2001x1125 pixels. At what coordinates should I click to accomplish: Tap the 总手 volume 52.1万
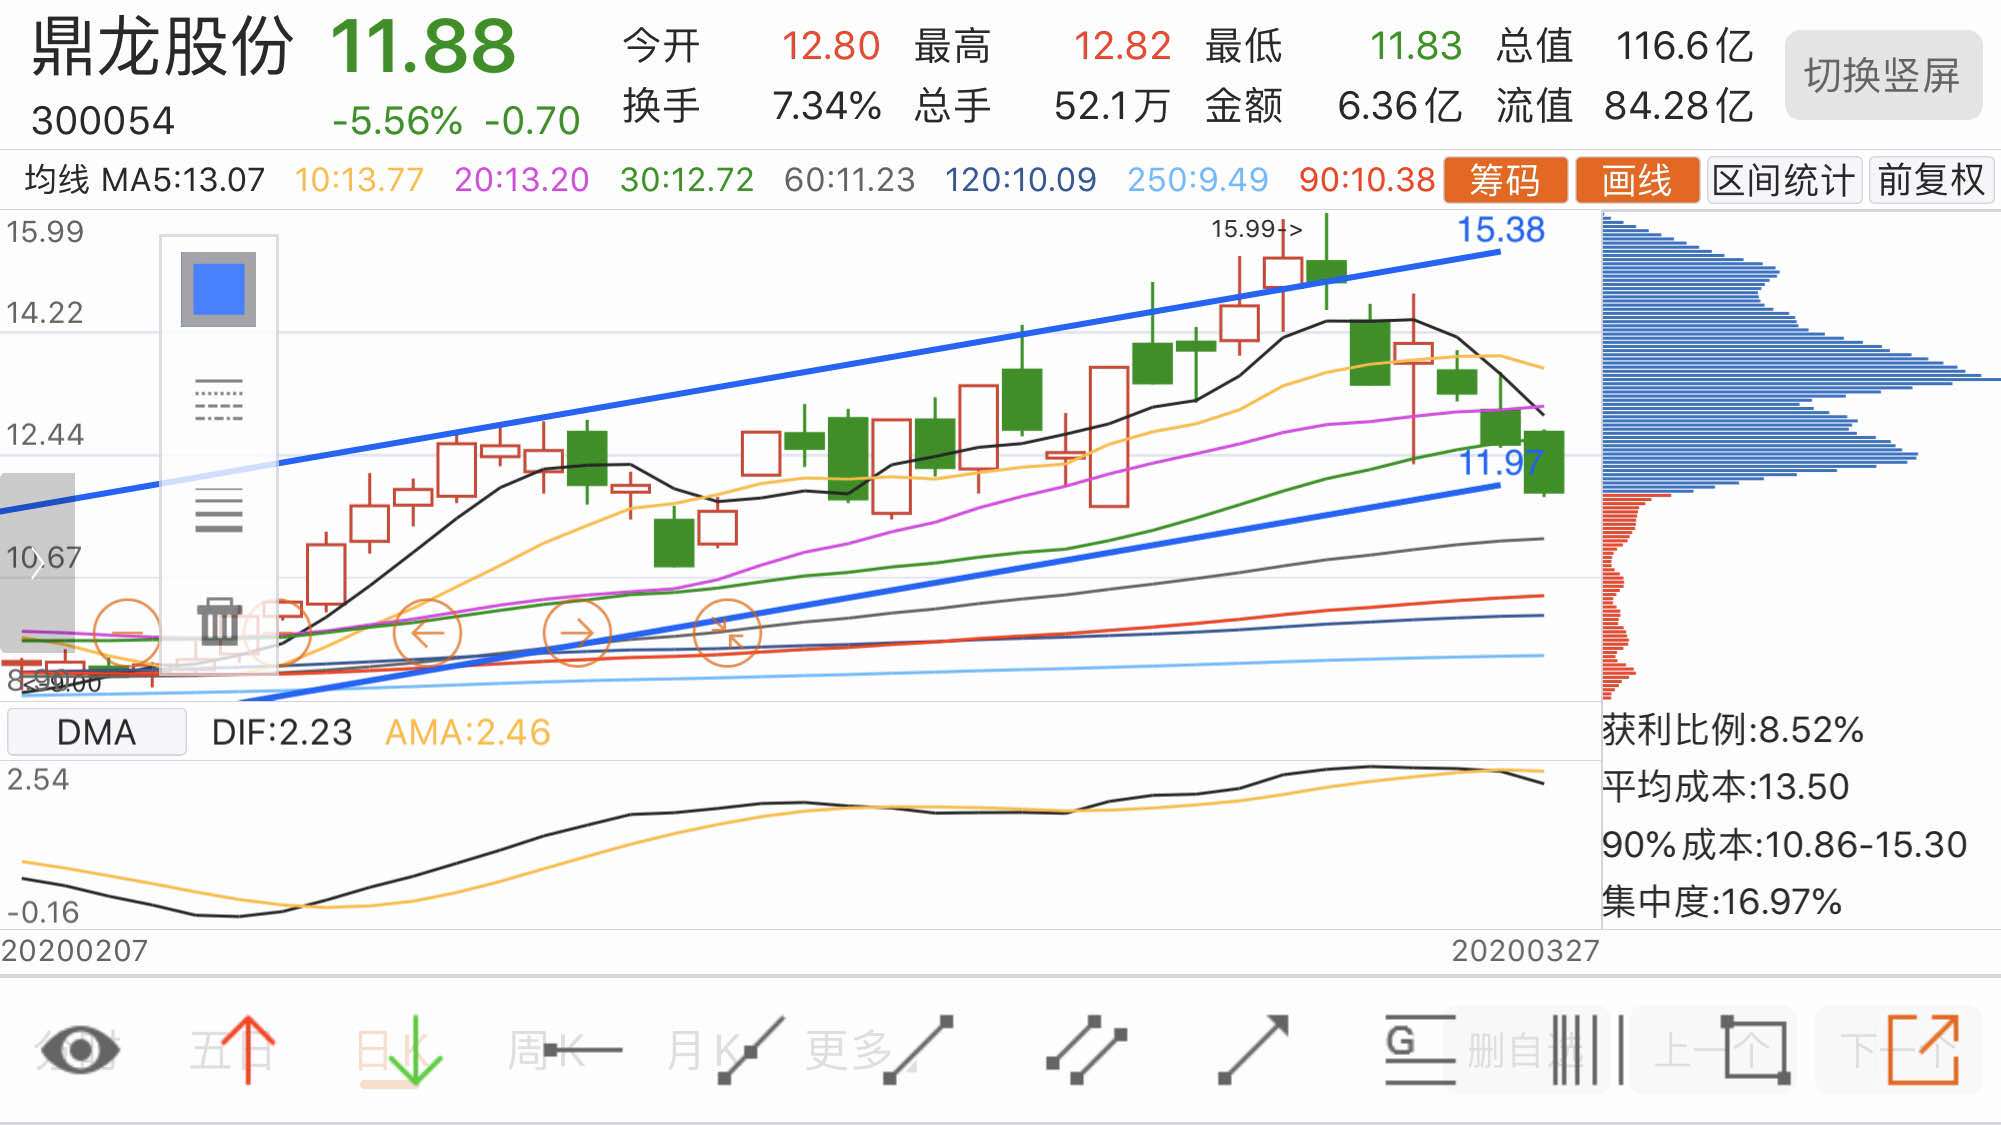(x=1112, y=105)
